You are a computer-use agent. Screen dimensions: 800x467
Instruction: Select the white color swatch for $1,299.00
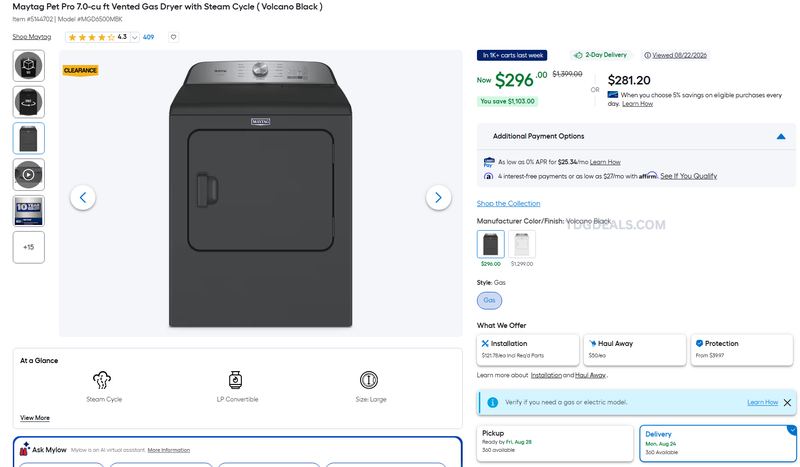click(522, 244)
